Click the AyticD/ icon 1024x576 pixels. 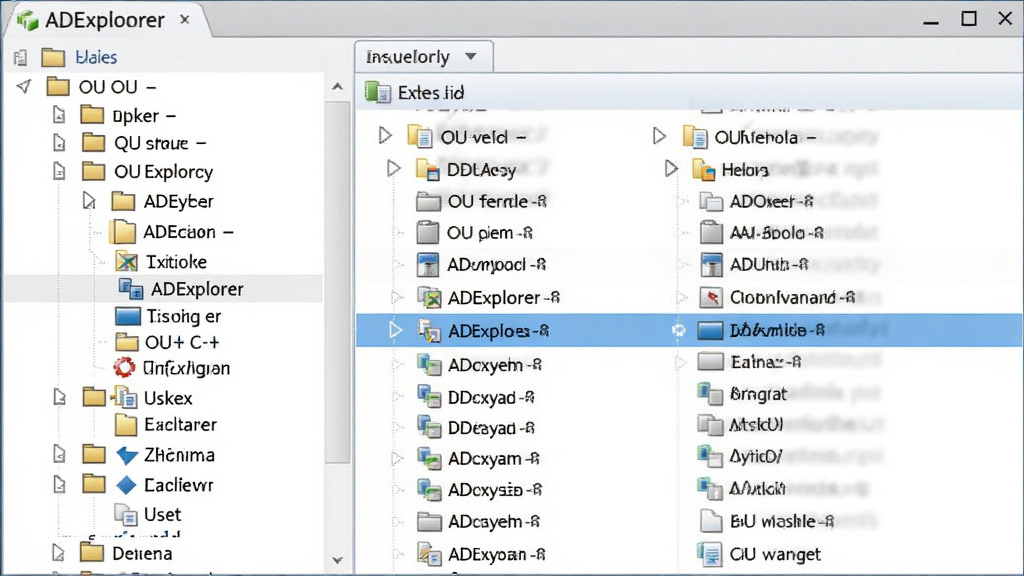(709, 456)
